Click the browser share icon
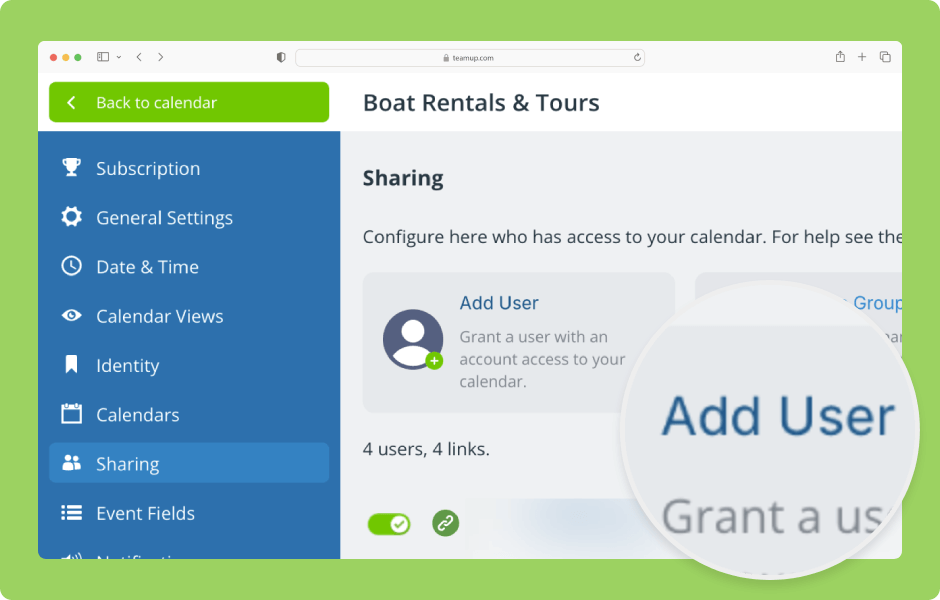 pyautogui.click(x=840, y=57)
